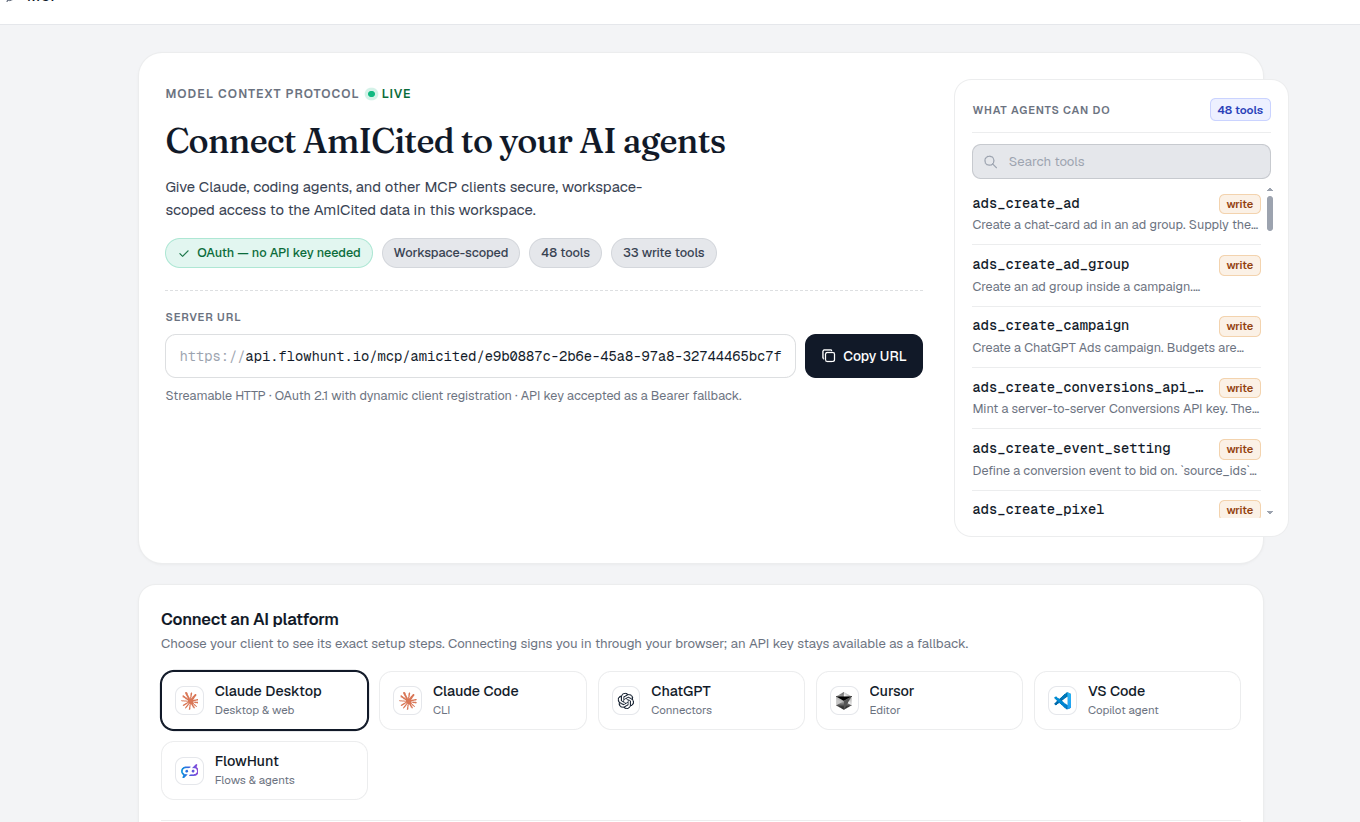Image resolution: width=1360 pixels, height=822 pixels.
Task: Click the copy icon in Copy URL
Action: click(828, 356)
